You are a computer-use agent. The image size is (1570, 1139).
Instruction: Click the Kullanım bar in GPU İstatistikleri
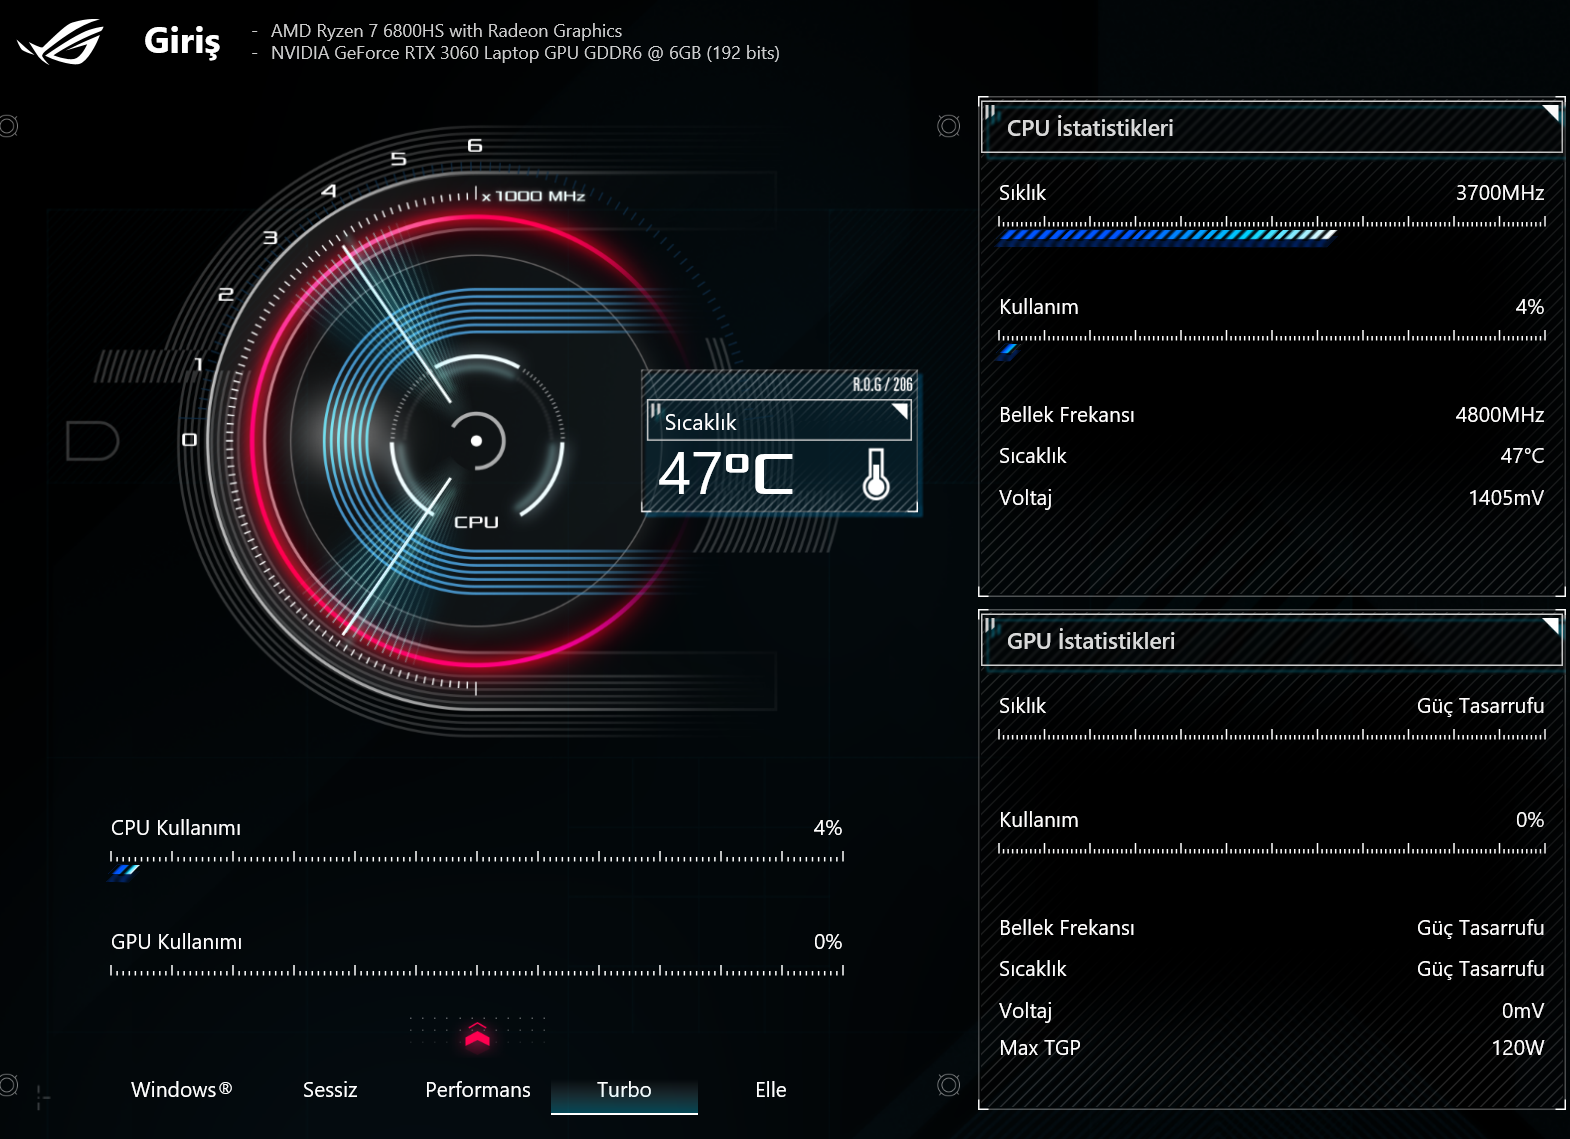coord(1272,849)
